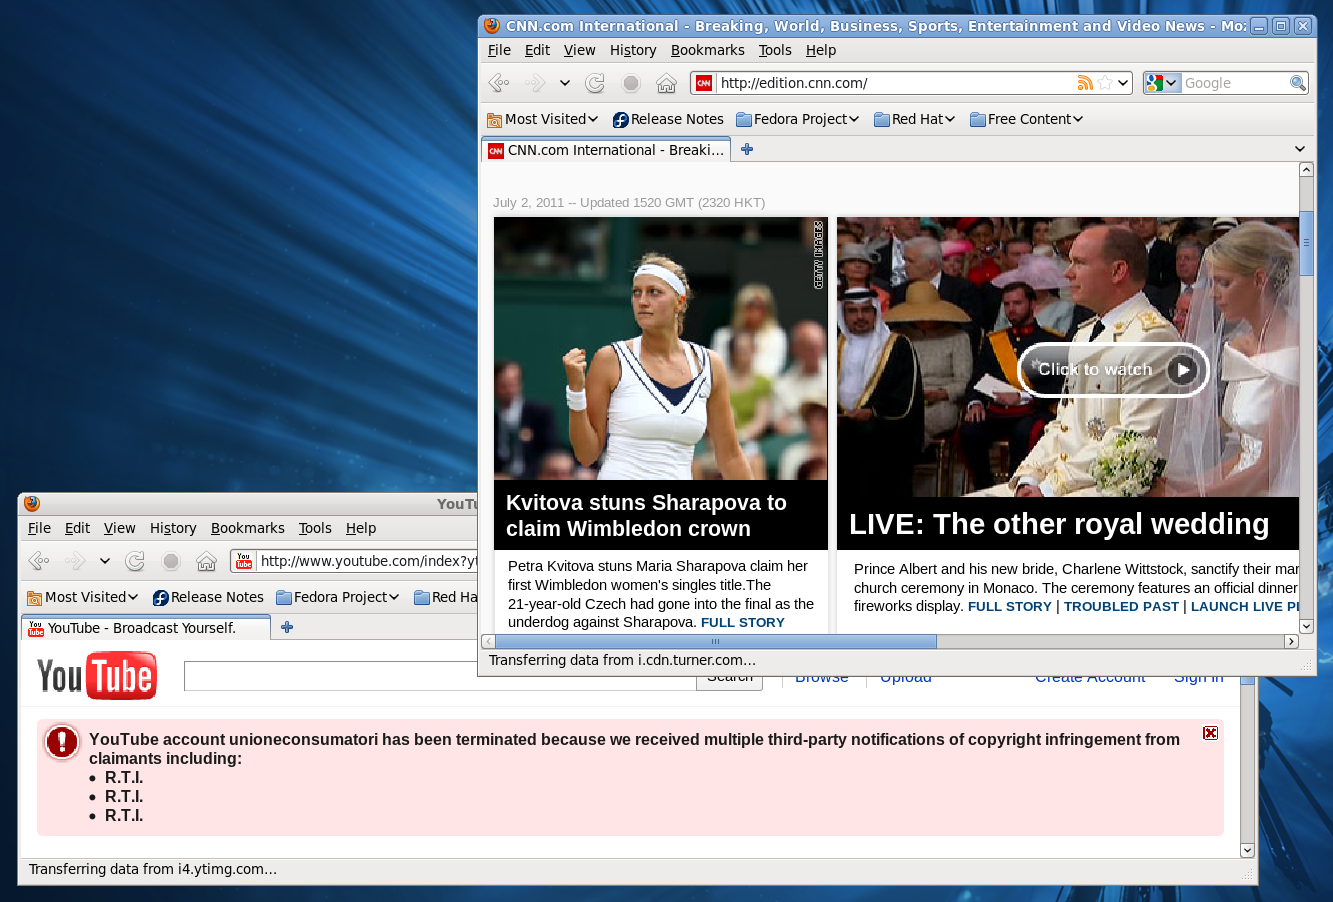Click Stop loading button in CNN window
1333x902 pixels.
[x=631, y=83]
